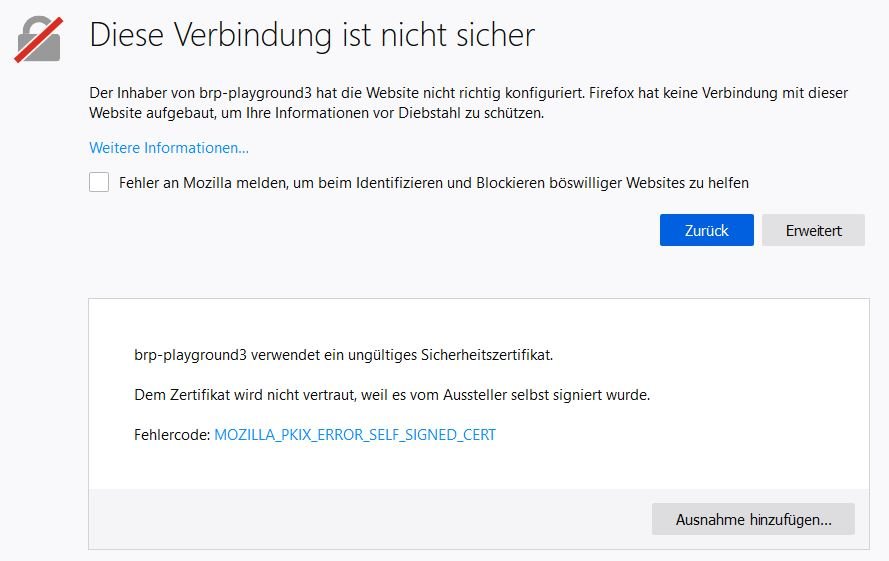This screenshot has height=561, width=889.
Task: Click text 'brp-playground3 verwendet ein ungültiges Sicherheitszertifikat.'
Action: (343, 355)
